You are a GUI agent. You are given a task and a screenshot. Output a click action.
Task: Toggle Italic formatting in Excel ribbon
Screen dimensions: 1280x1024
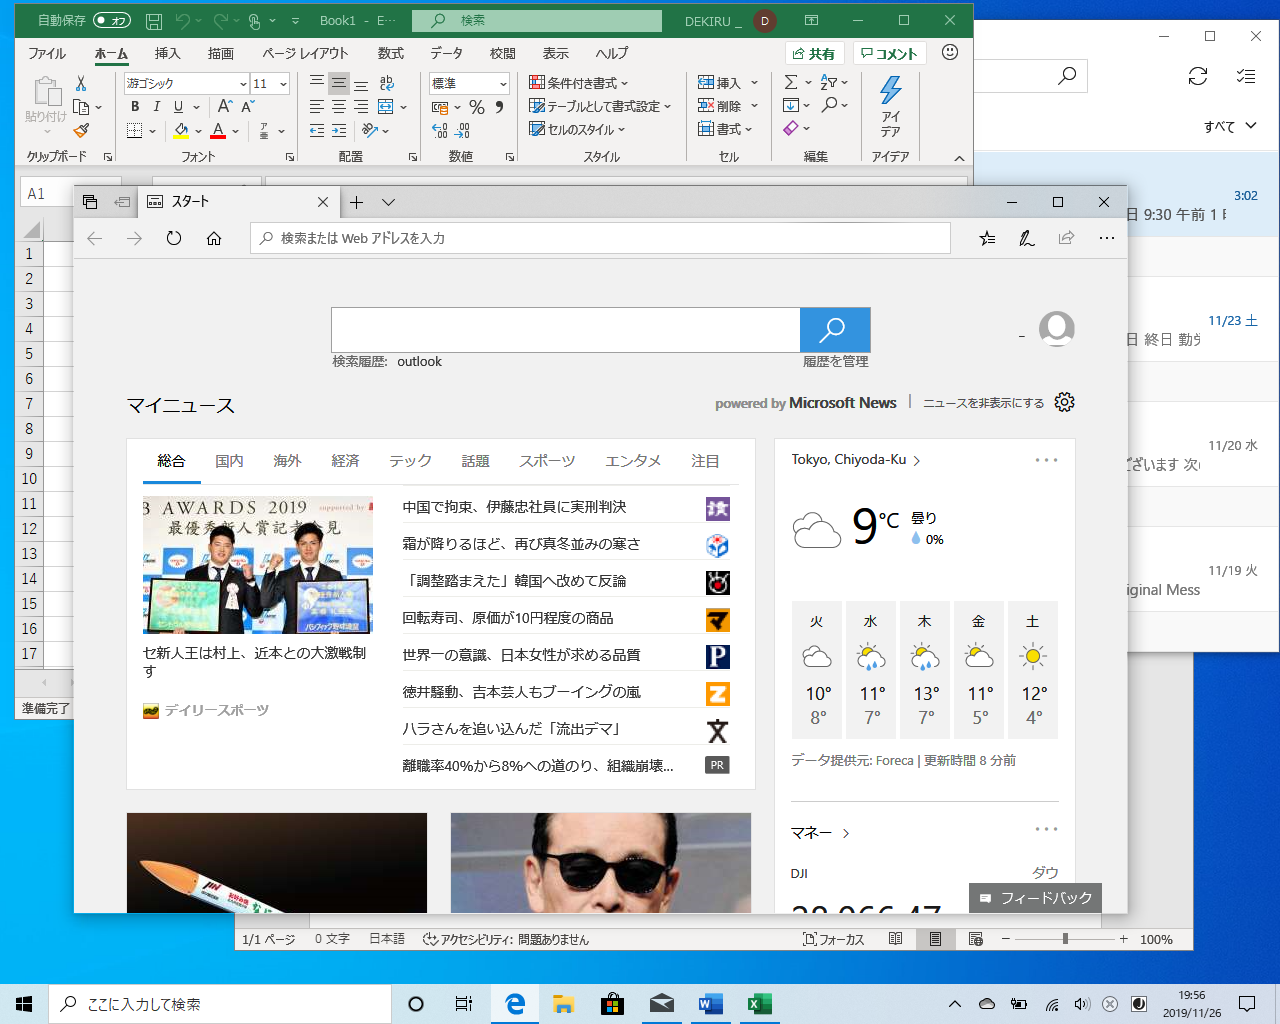(x=156, y=107)
